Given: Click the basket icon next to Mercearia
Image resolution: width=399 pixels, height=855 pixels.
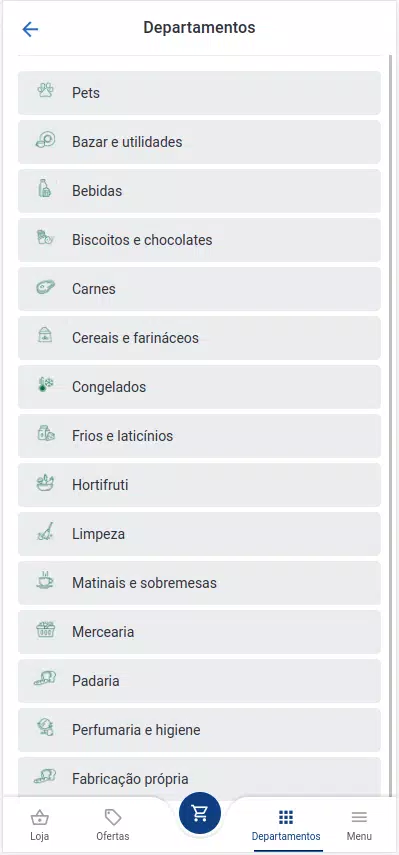Looking at the screenshot, I should pos(46,630).
